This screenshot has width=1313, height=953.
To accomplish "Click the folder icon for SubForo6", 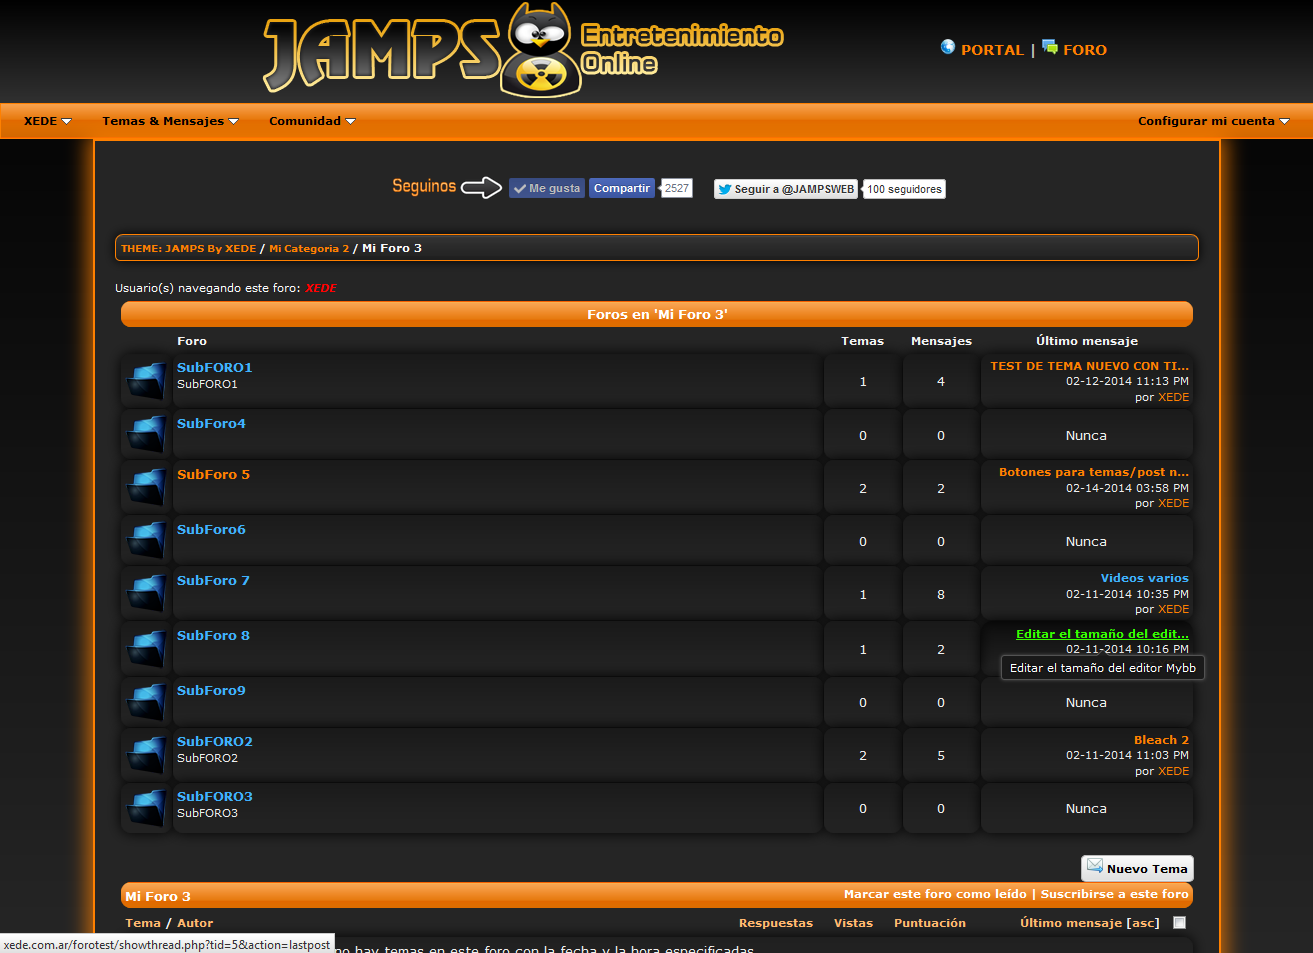I will (146, 541).
